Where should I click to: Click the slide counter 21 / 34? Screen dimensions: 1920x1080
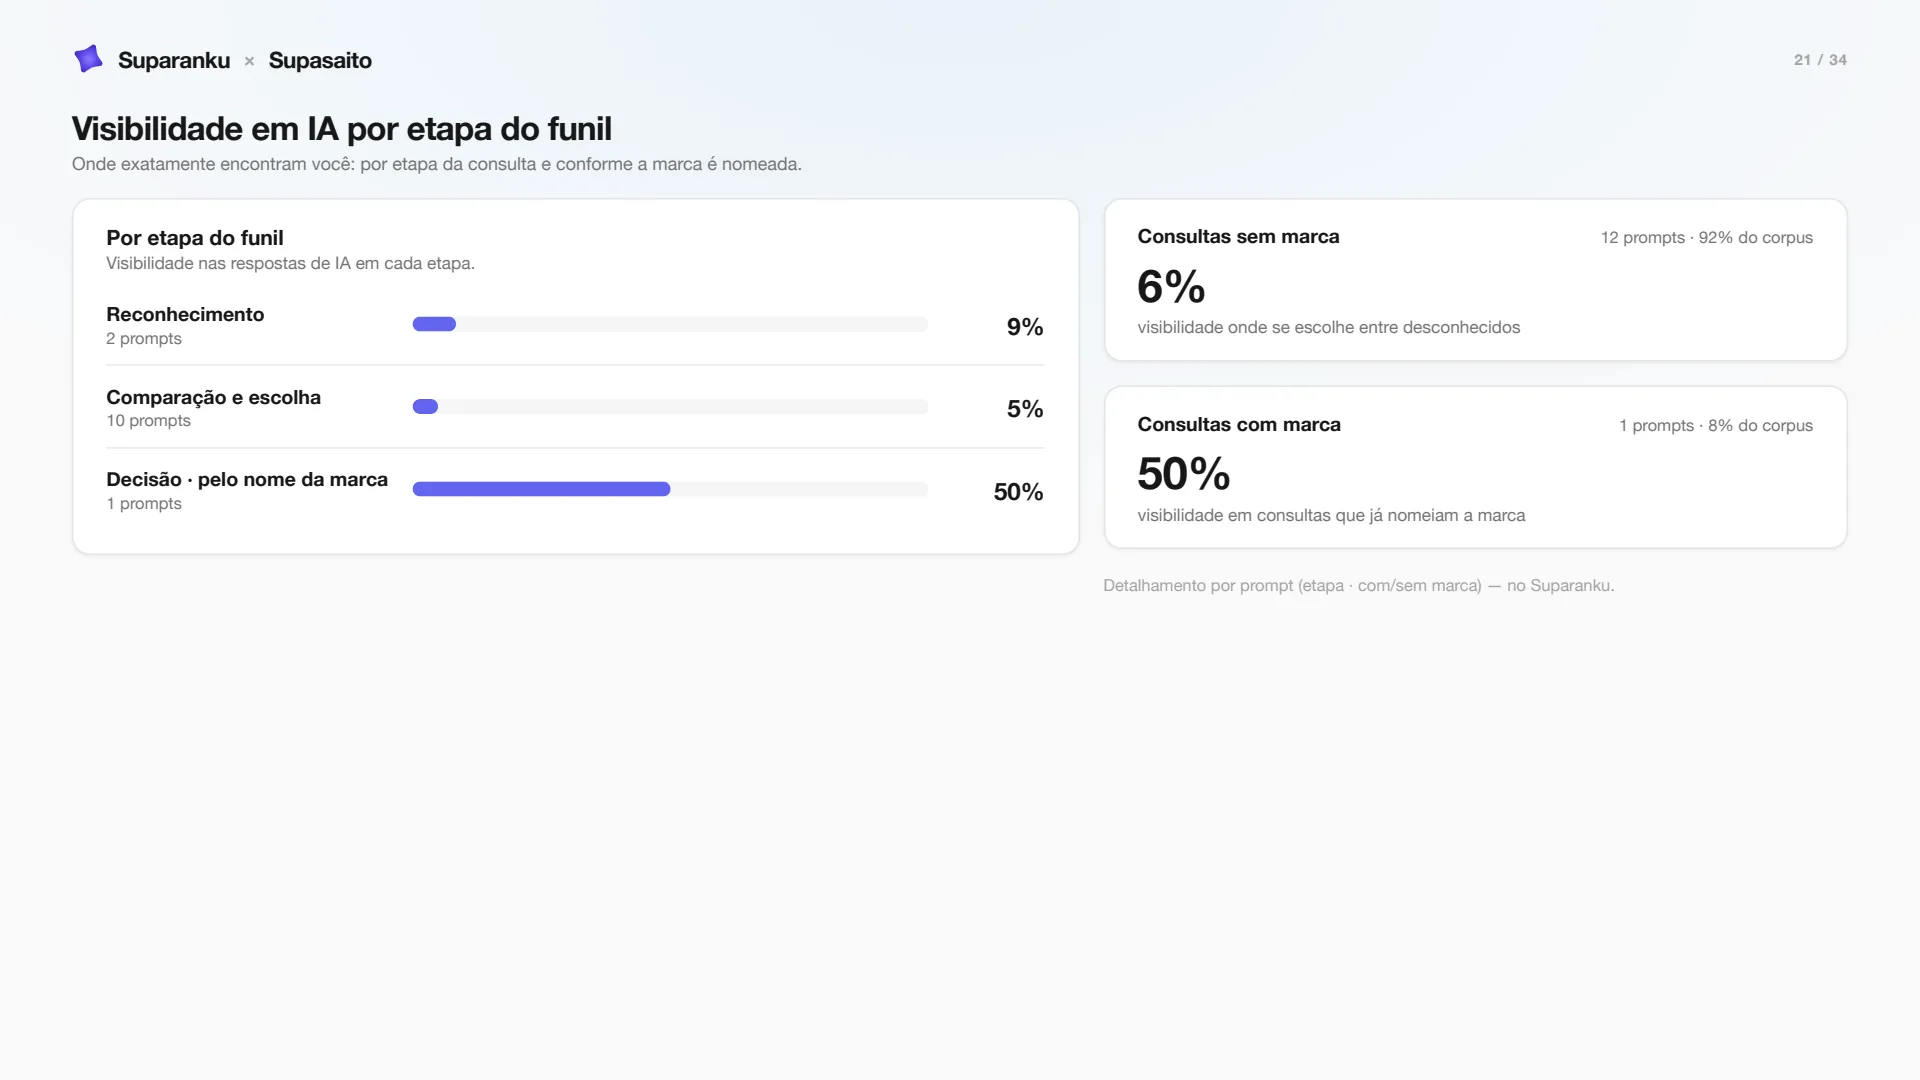(1820, 60)
